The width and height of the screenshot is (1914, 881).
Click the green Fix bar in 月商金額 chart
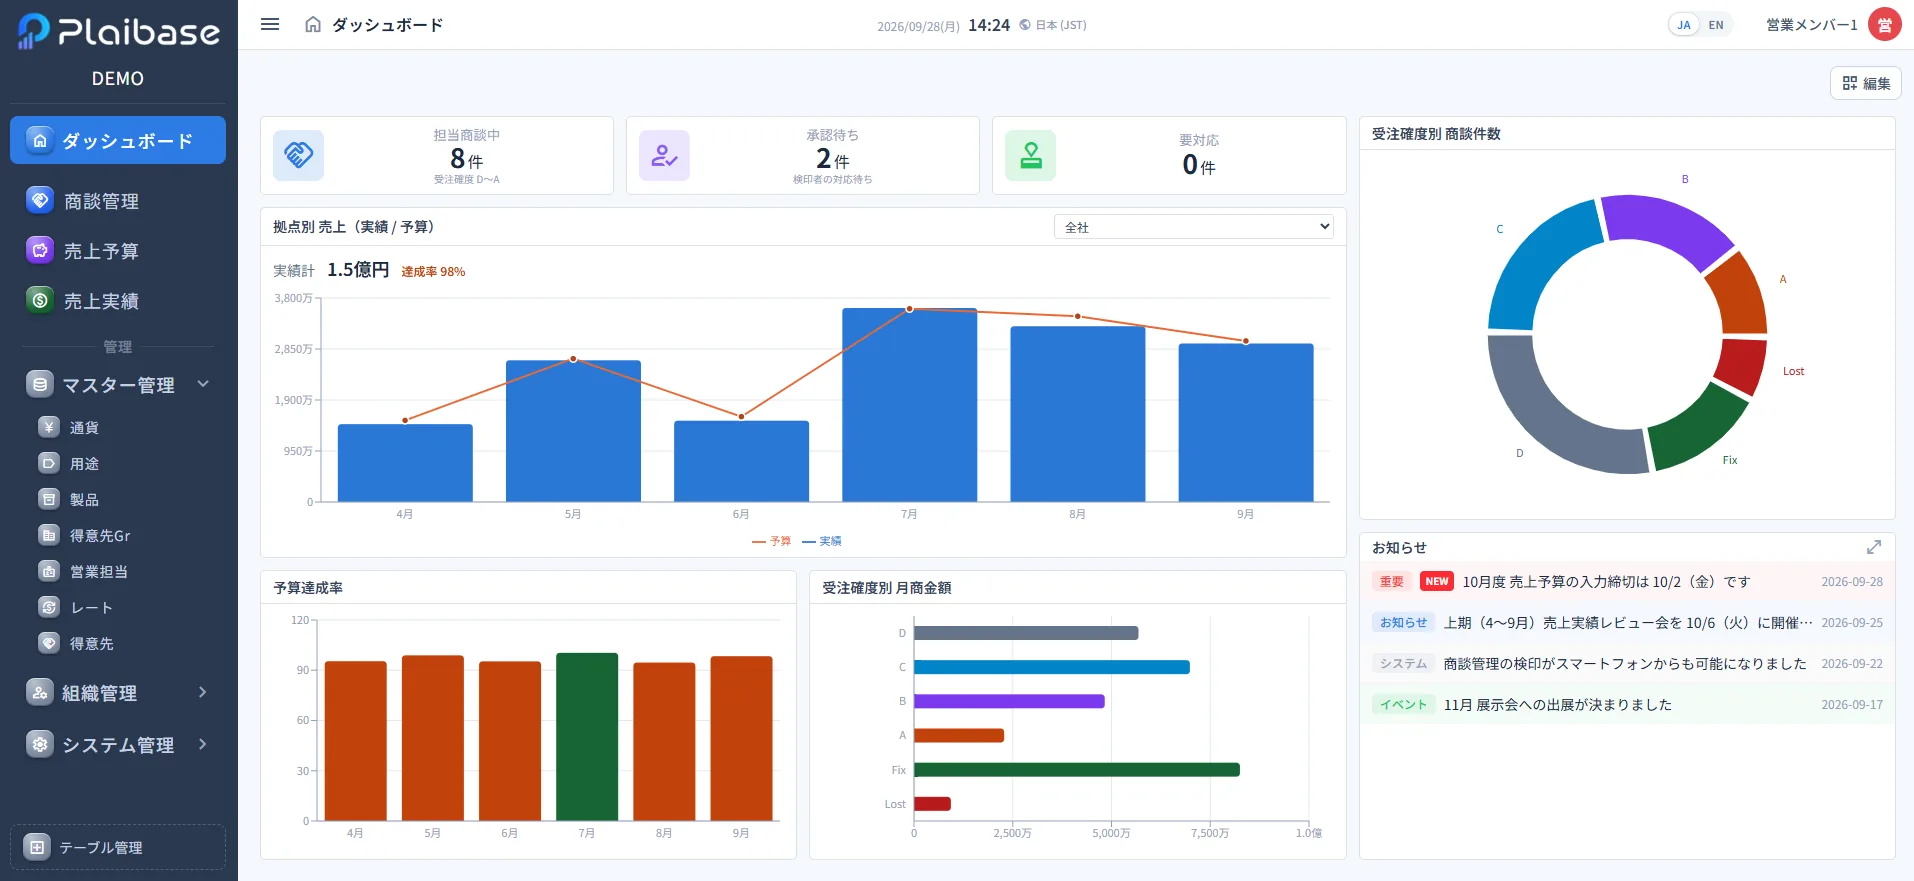click(1077, 770)
